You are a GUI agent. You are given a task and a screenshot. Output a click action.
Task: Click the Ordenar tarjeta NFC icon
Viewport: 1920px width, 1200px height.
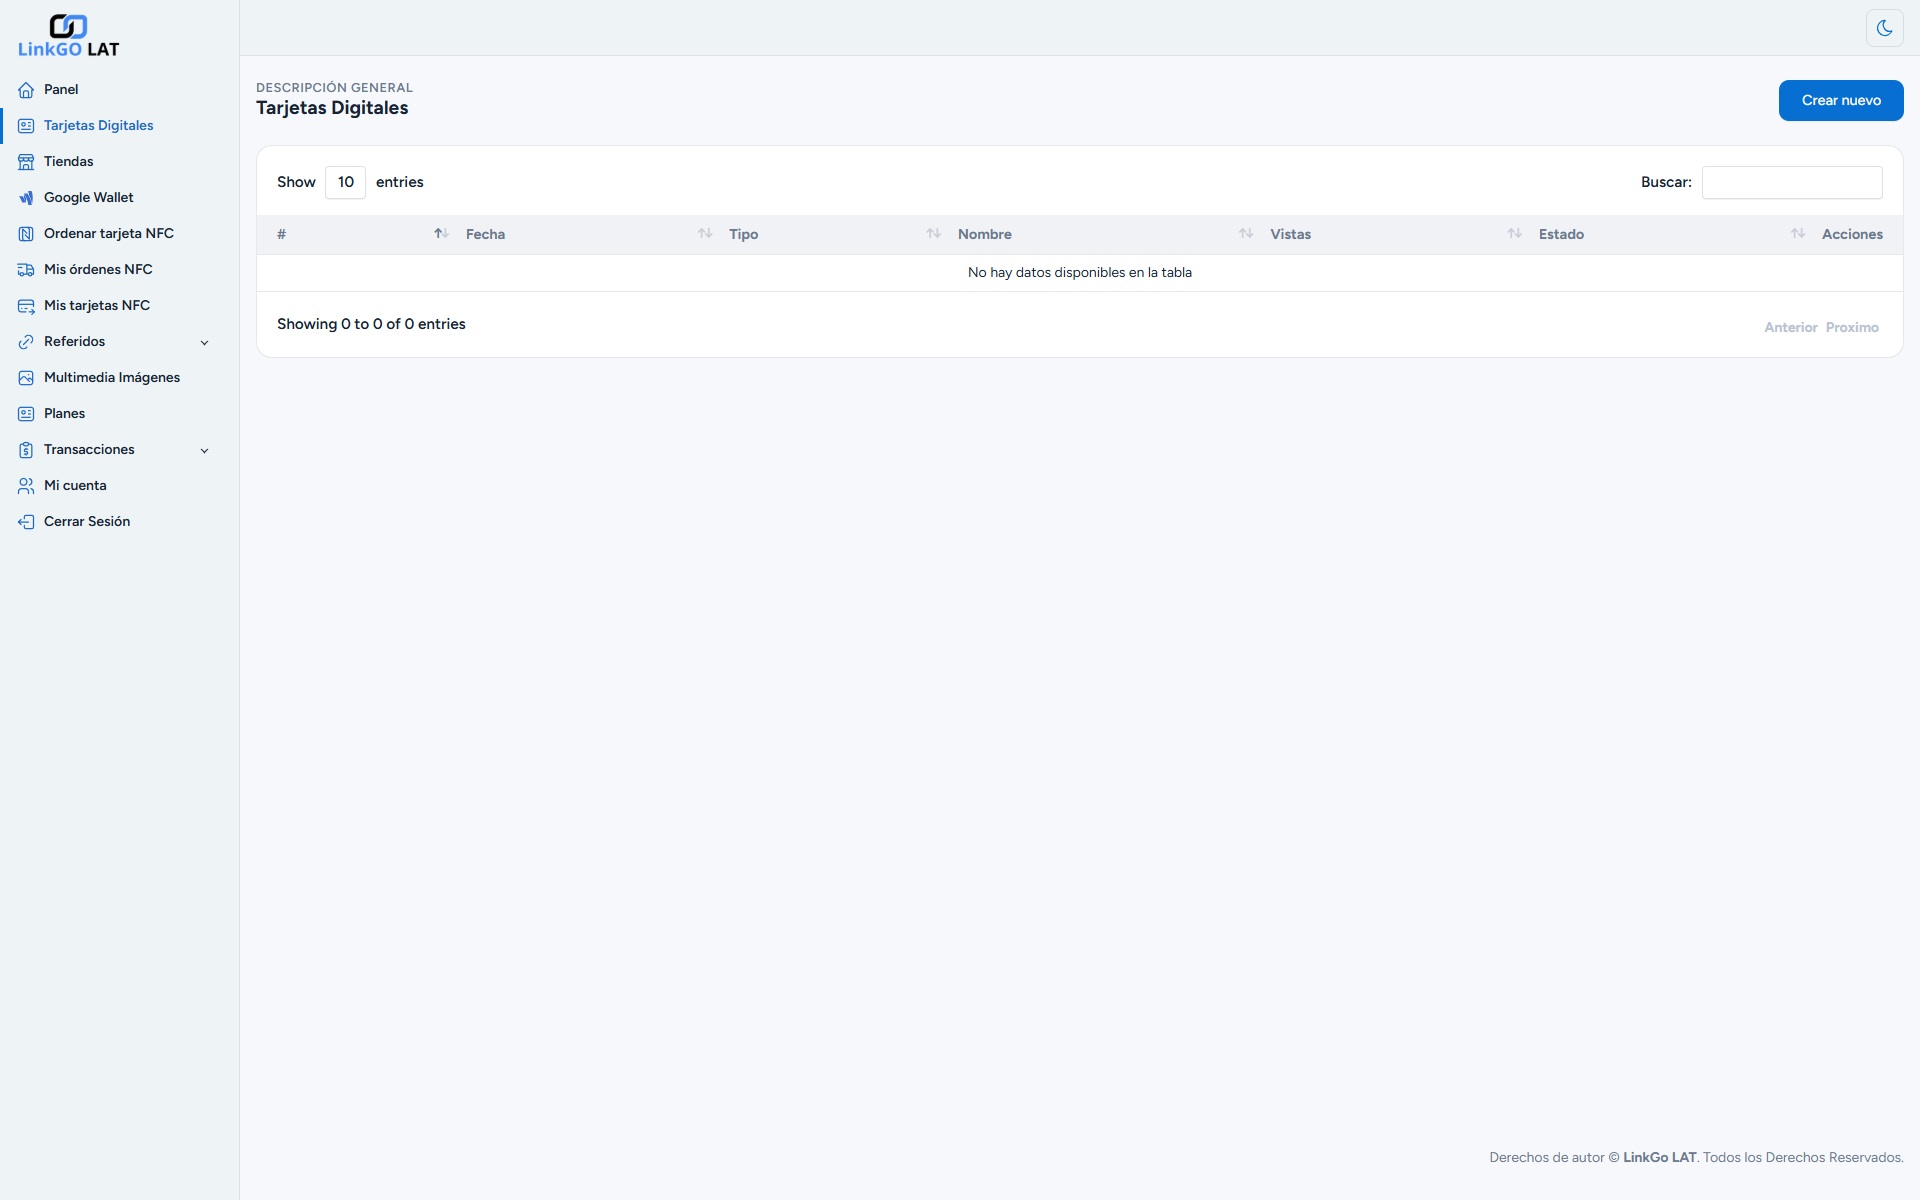pos(26,234)
